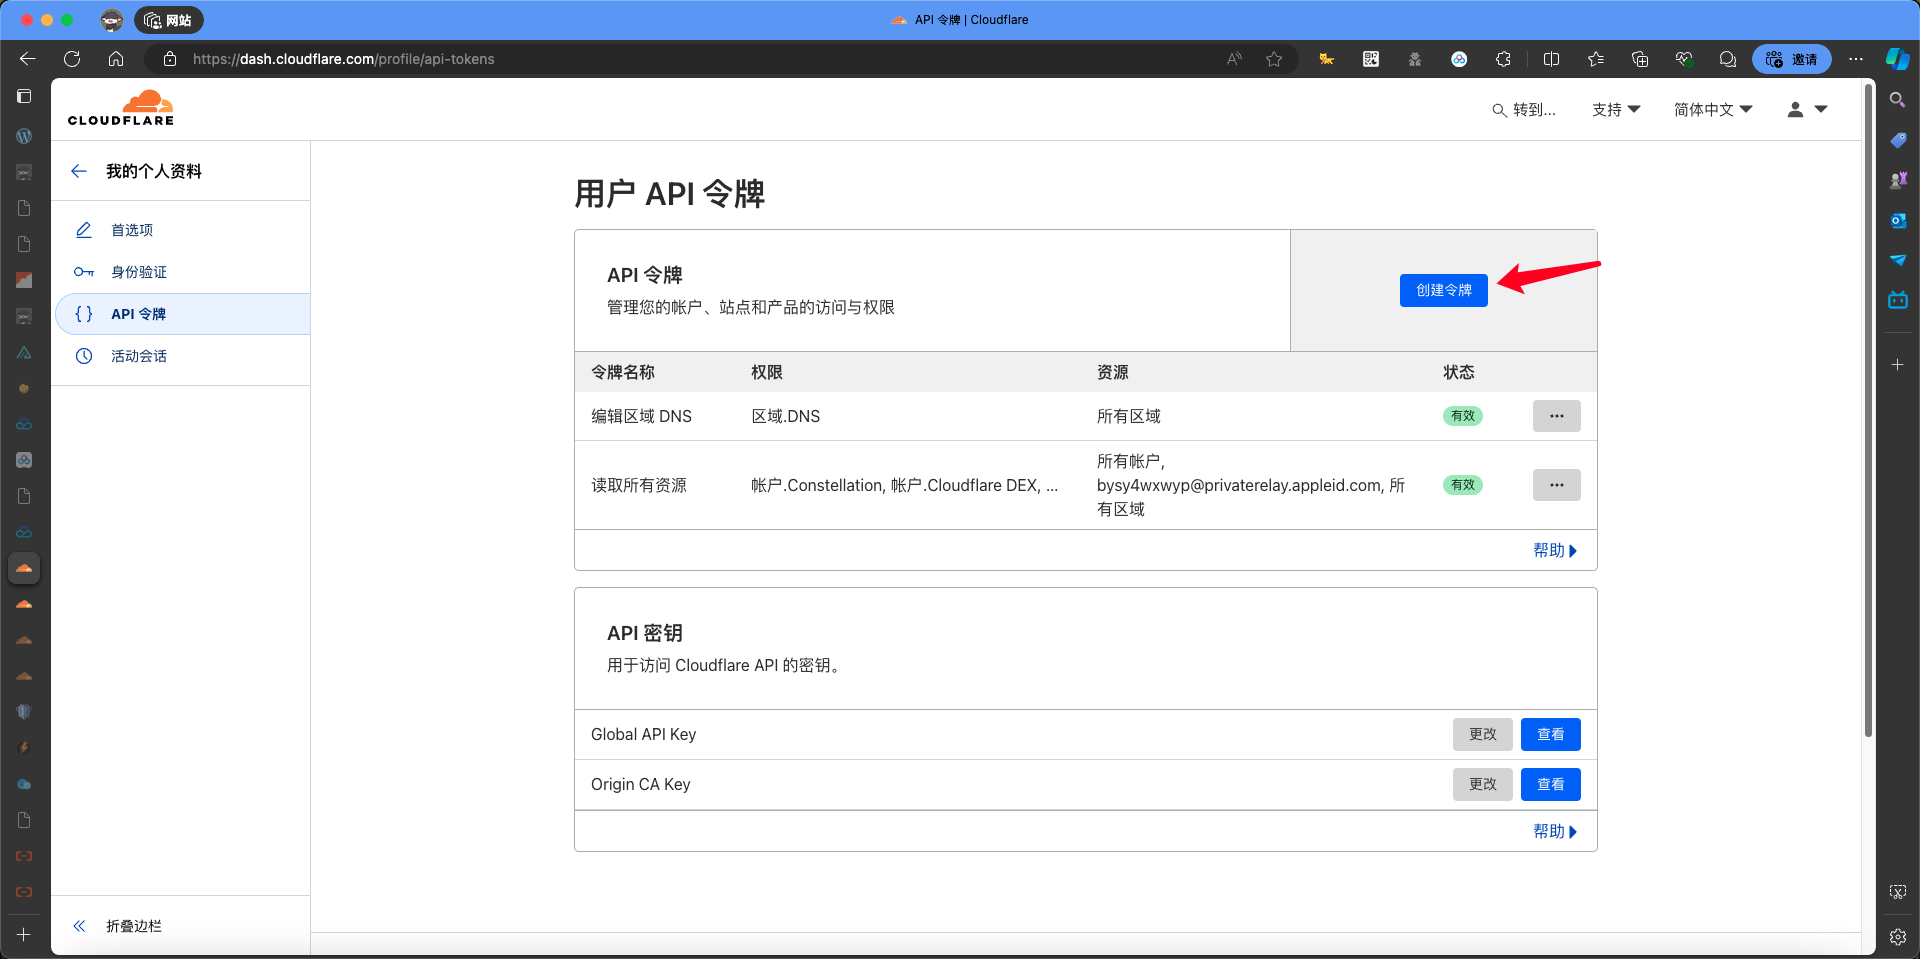Open the 网站 workspace menu in title bar
1920x959 pixels.
coord(169,20)
